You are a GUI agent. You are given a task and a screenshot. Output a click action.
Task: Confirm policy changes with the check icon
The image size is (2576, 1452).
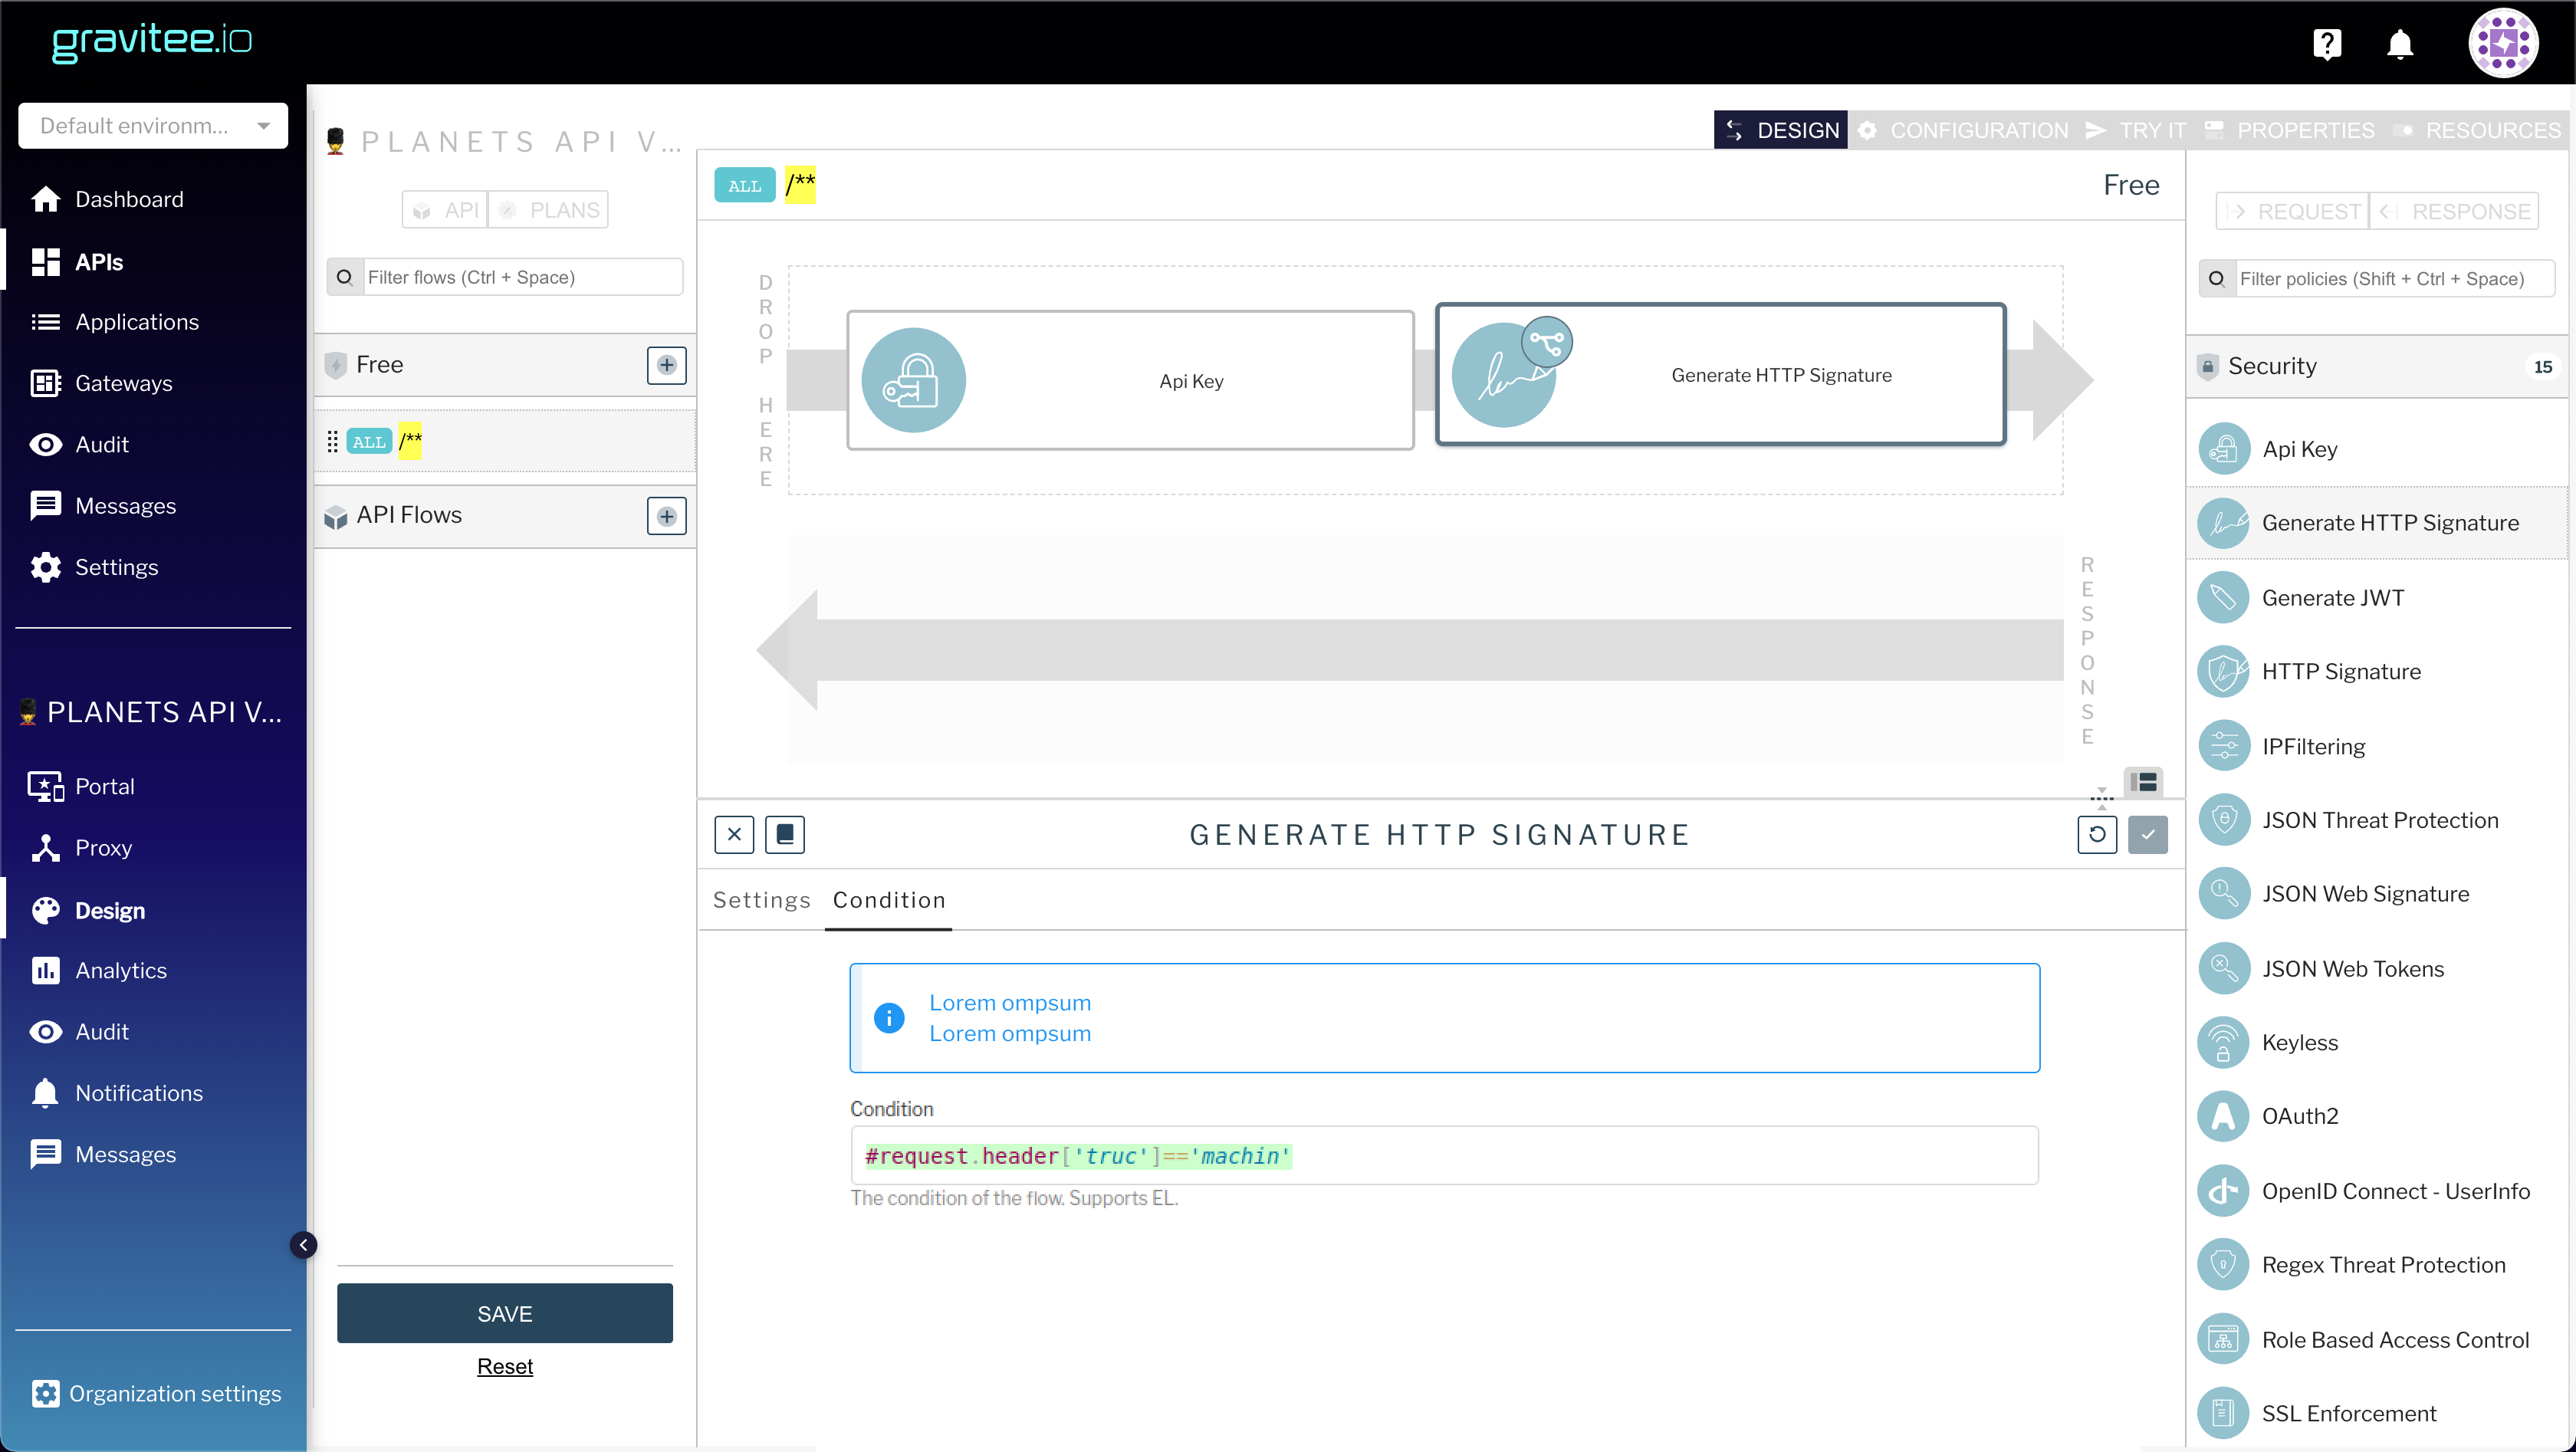click(2148, 835)
